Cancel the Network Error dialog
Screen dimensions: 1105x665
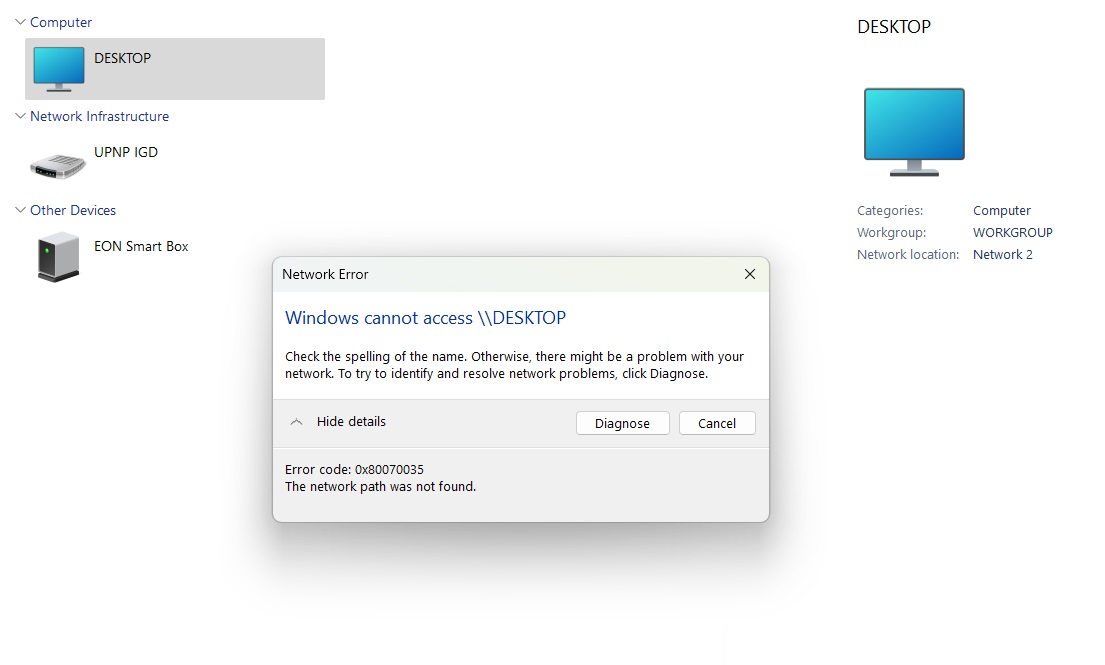tap(717, 423)
